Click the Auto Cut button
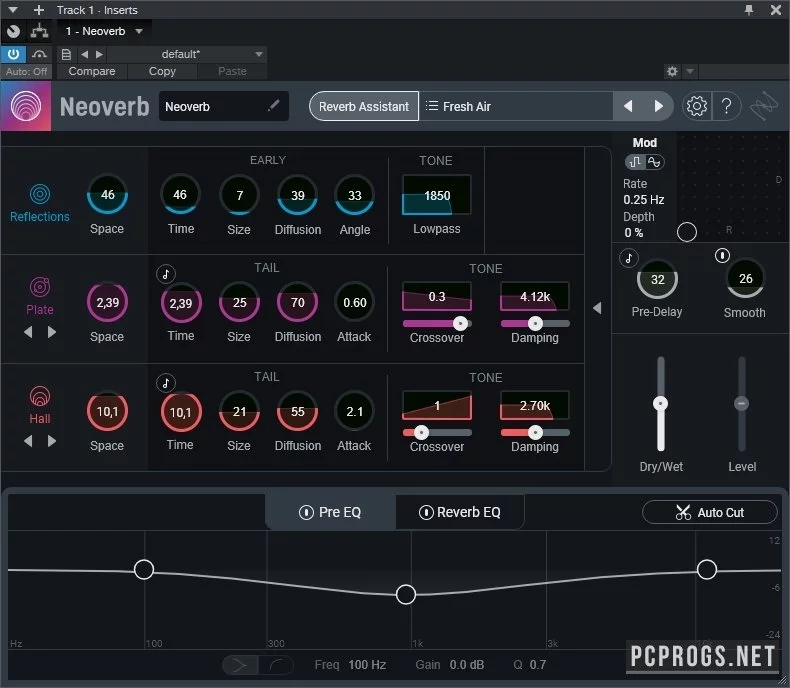 (x=710, y=512)
